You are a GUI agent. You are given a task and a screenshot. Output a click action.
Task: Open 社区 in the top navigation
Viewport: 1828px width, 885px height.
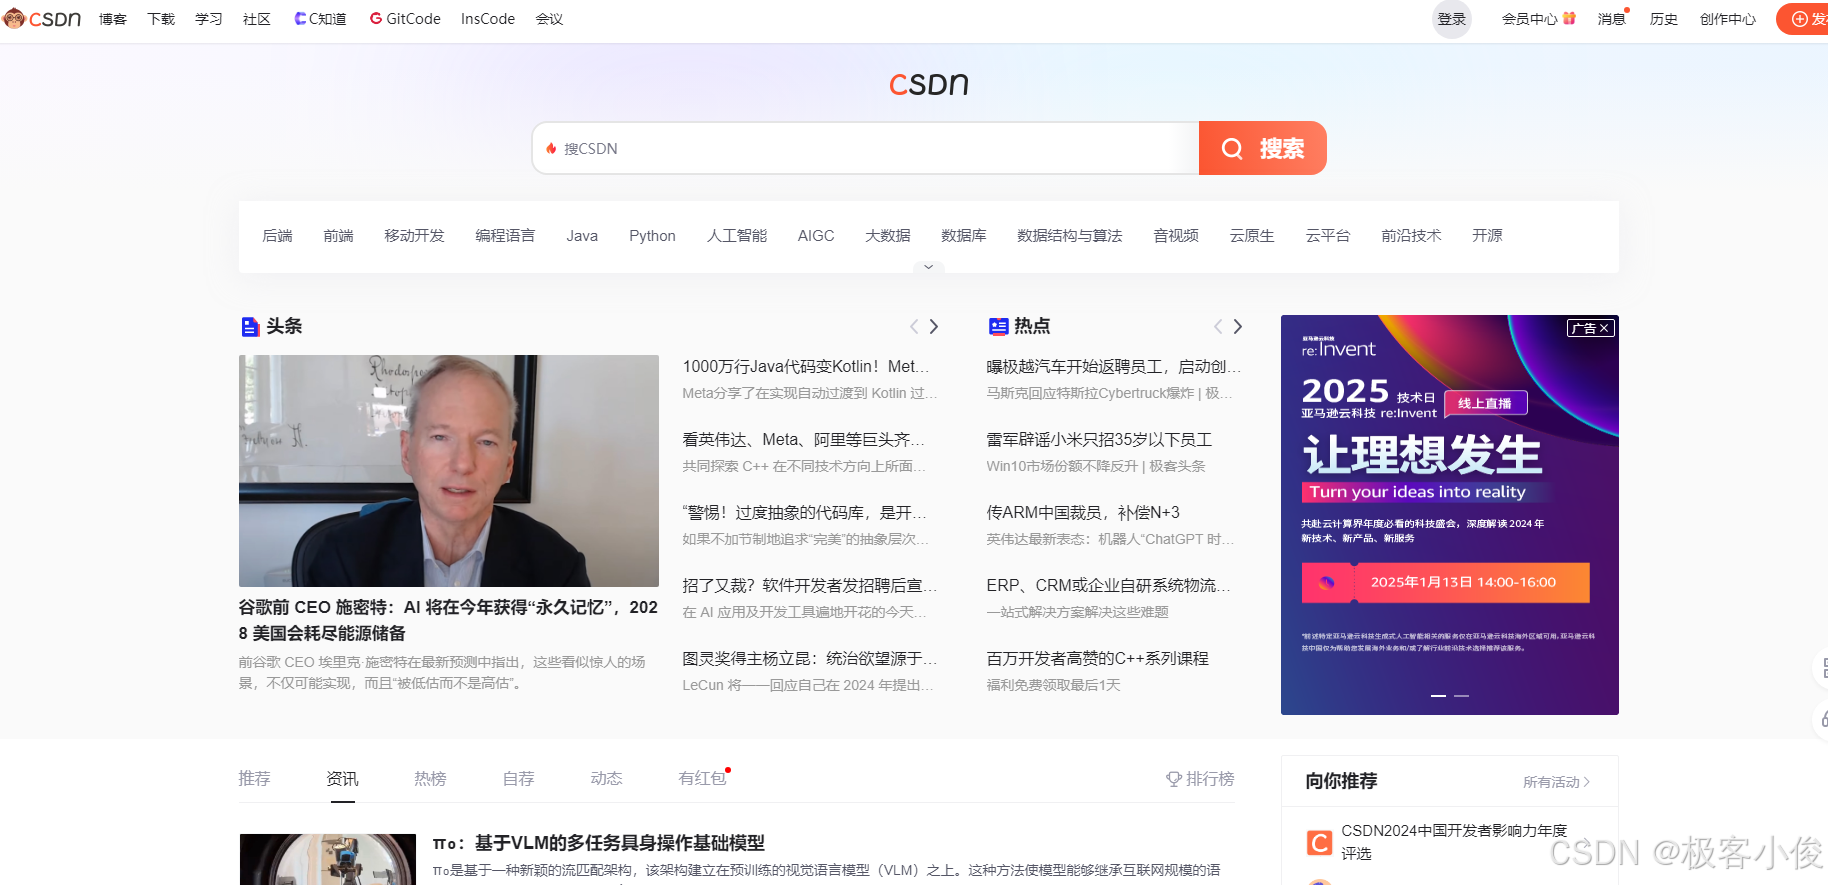(257, 19)
